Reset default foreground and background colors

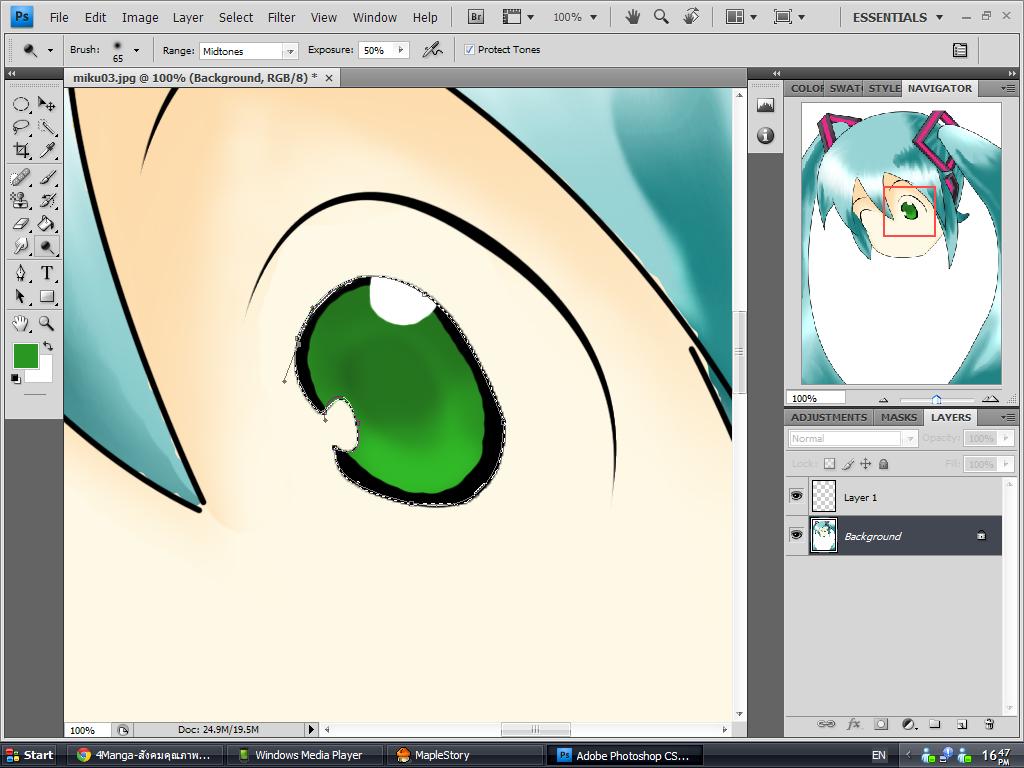click(x=16, y=378)
